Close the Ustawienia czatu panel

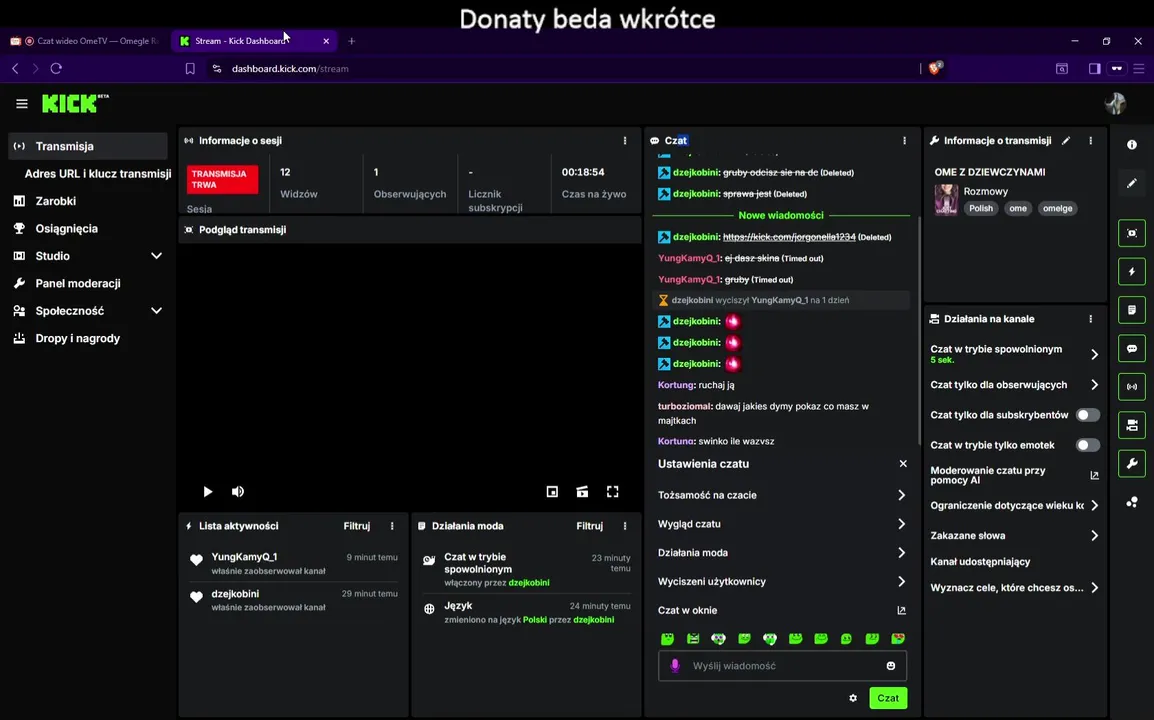903,464
